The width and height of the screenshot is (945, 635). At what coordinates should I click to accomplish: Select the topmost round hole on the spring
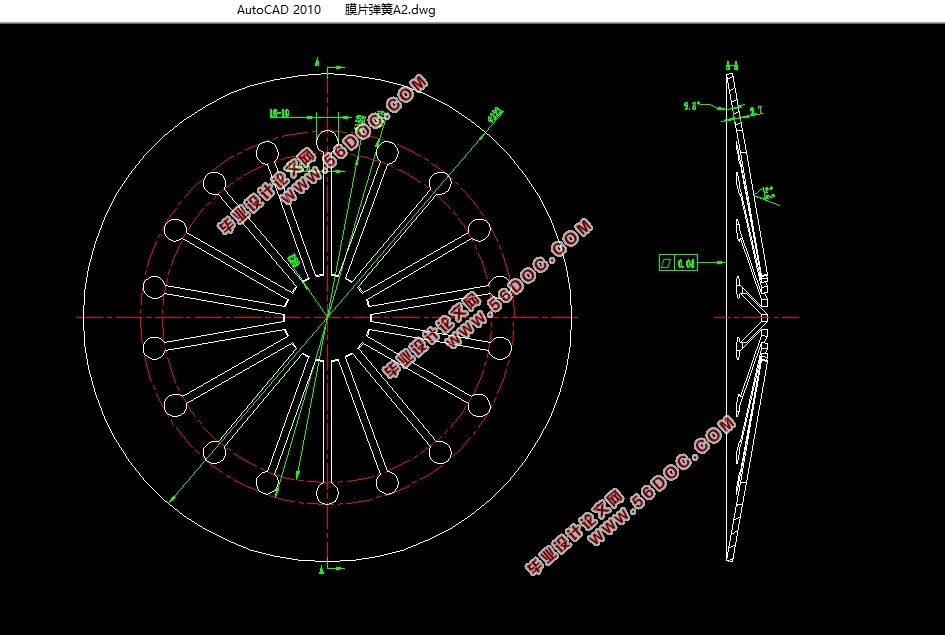point(327,140)
